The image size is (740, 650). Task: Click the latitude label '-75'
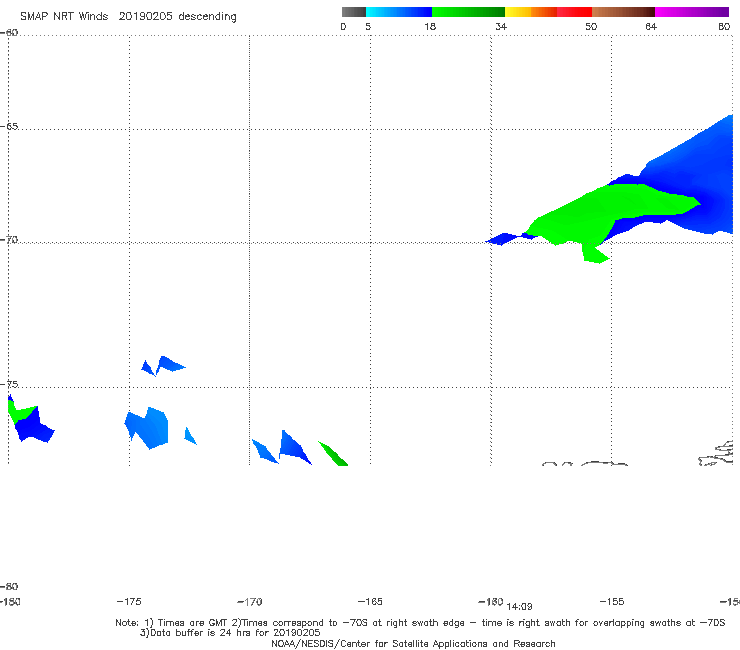pos(9,385)
